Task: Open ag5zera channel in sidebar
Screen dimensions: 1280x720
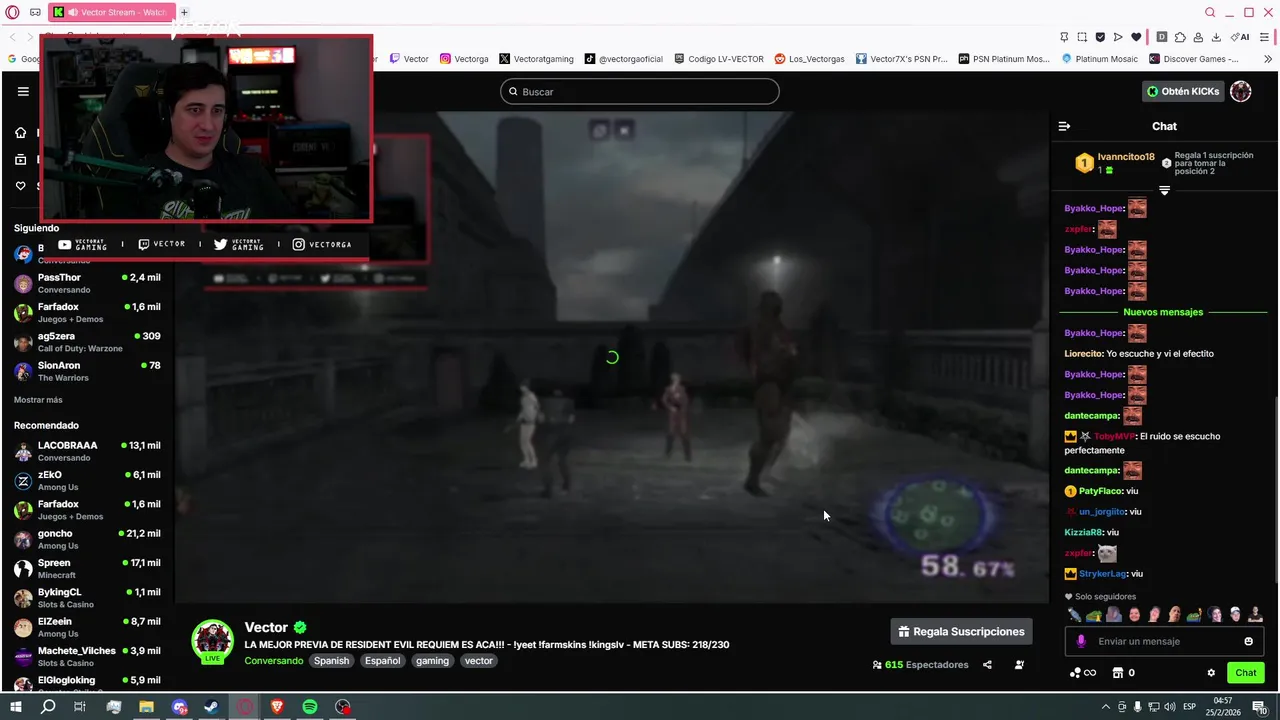Action: click(x=88, y=342)
